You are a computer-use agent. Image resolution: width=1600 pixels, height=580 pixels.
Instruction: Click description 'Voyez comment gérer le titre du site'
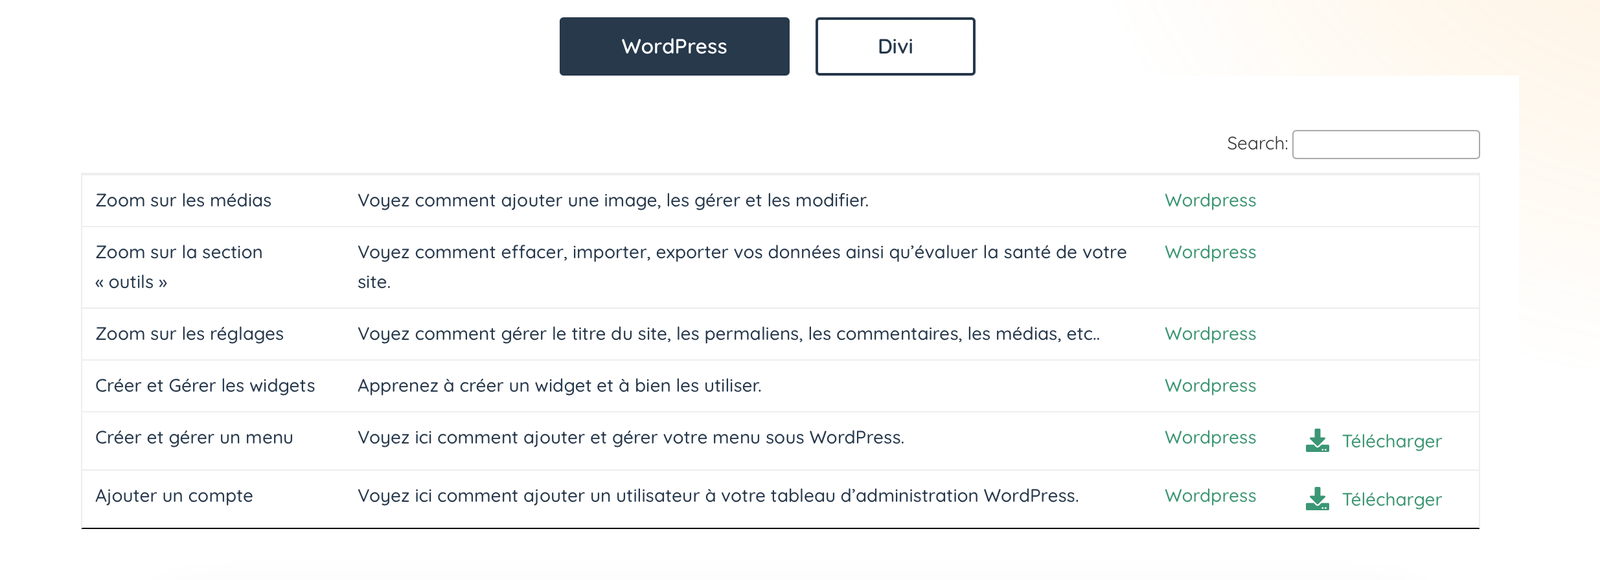(x=728, y=334)
